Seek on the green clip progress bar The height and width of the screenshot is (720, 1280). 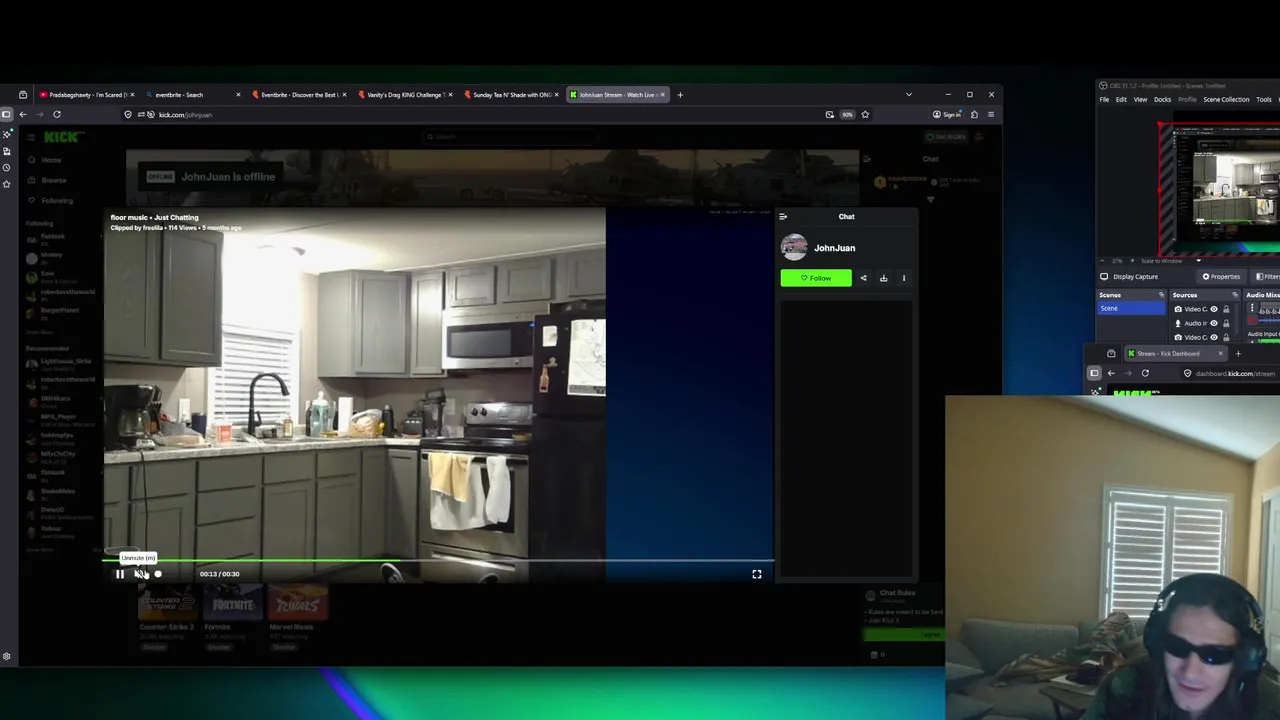point(438,561)
